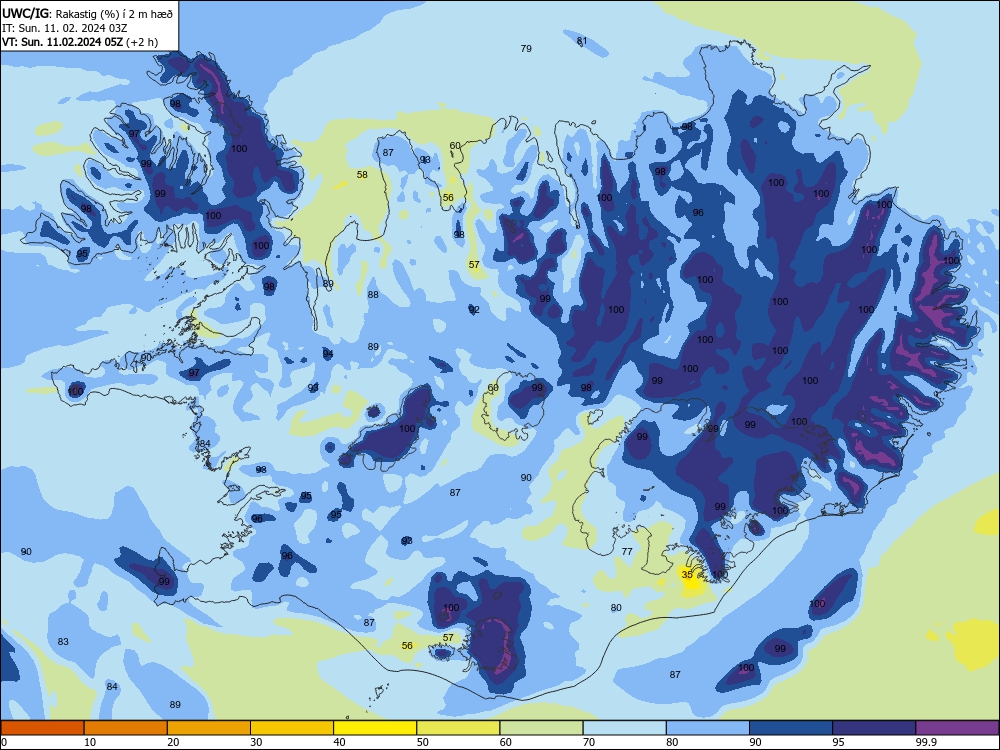
Task: Click the bright yellow 40–50 legend swatch
Action: point(375,728)
